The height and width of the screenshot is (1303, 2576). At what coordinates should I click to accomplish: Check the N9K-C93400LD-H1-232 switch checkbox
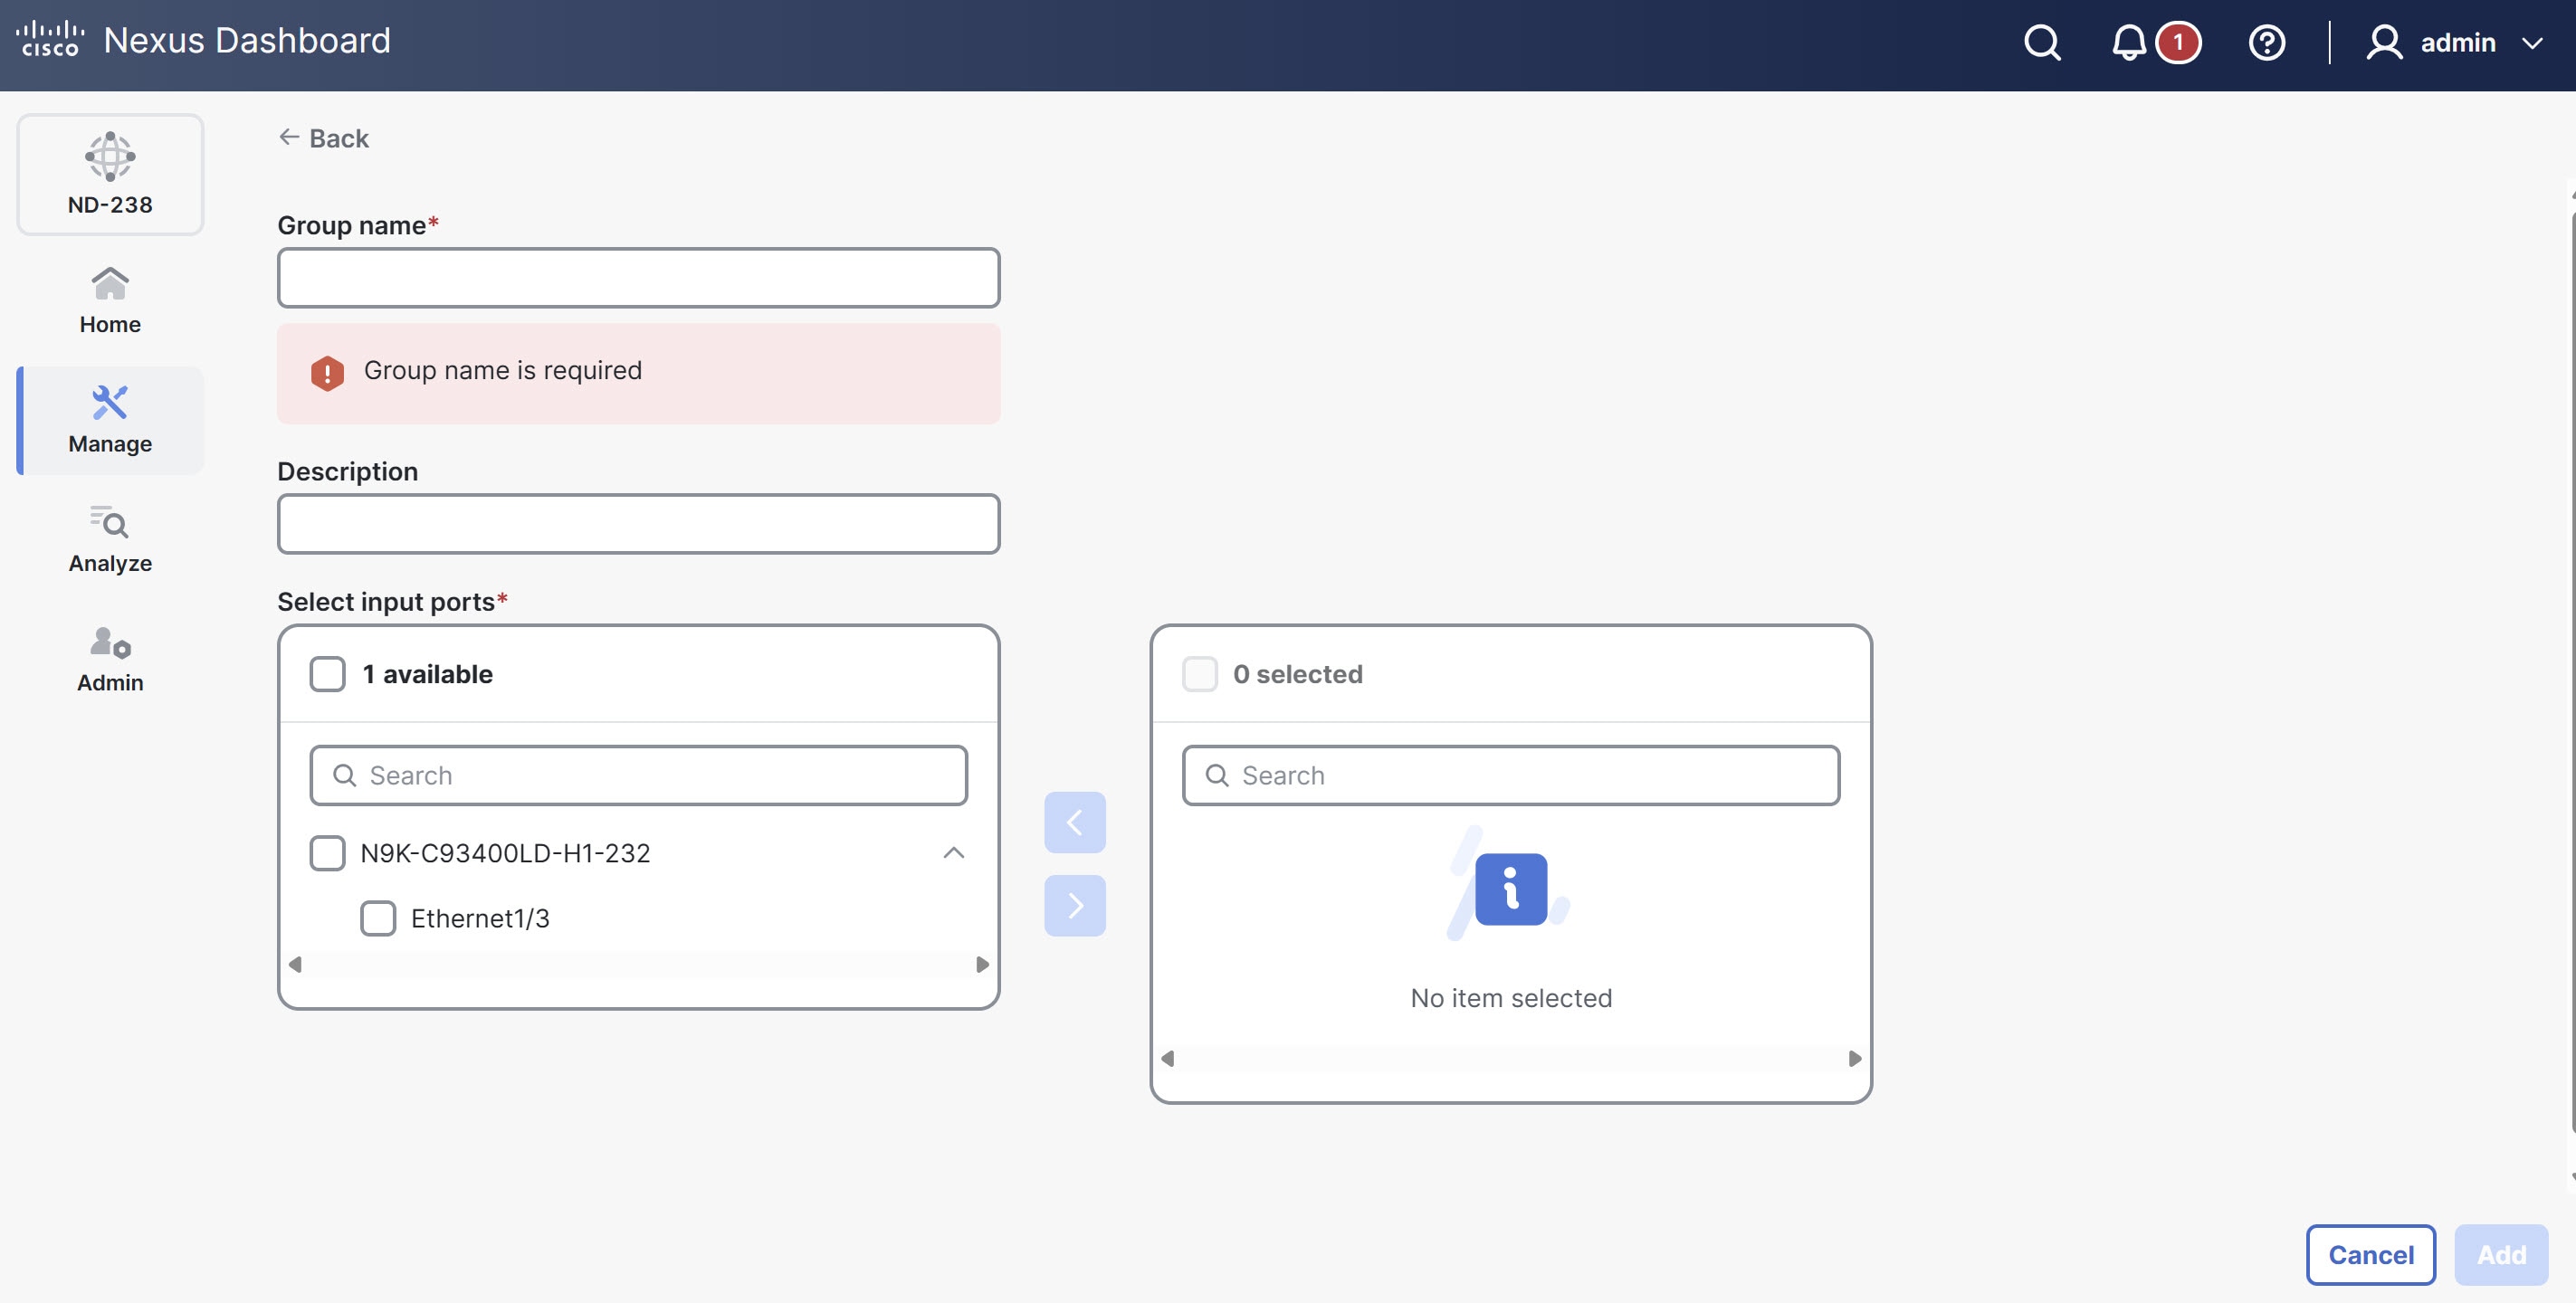(x=327, y=853)
